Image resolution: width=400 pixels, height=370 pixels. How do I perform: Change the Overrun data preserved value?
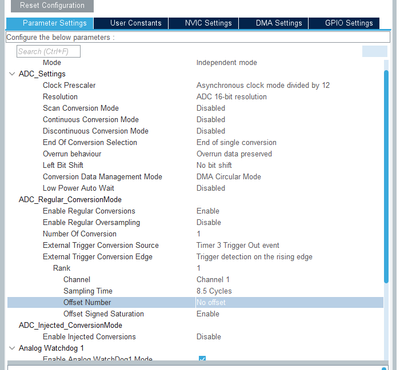point(234,154)
